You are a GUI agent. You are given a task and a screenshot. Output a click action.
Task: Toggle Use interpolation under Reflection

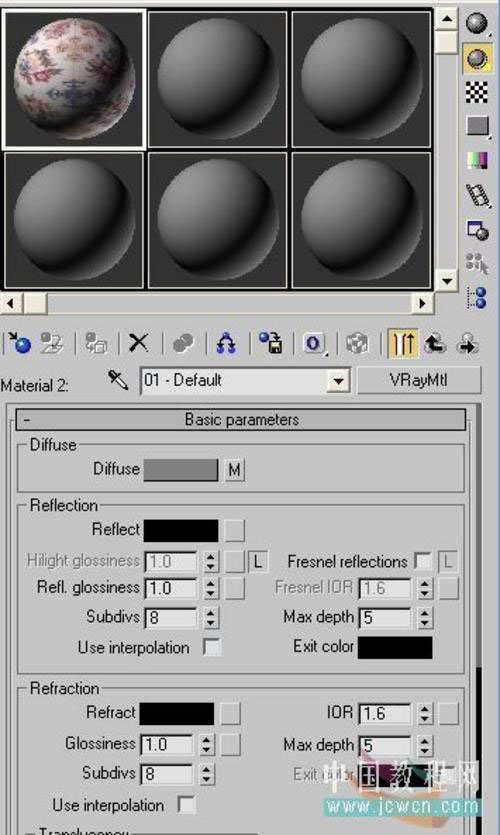pyautogui.click(x=212, y=647)
